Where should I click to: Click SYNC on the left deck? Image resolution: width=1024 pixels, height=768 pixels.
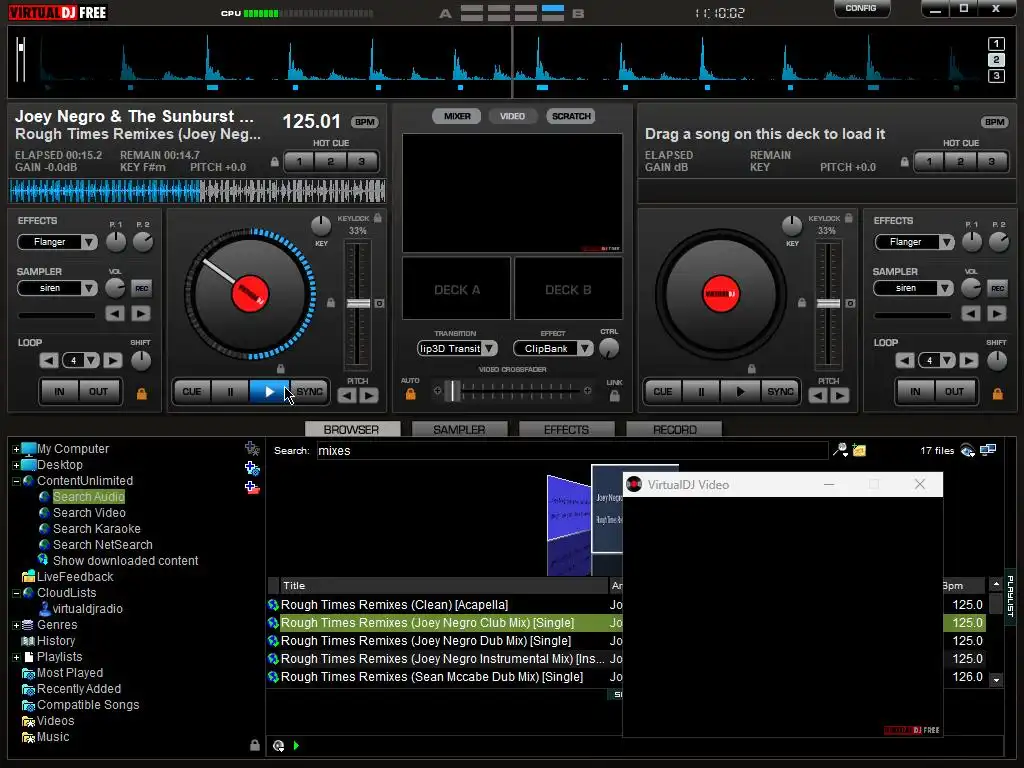[310, 392]
